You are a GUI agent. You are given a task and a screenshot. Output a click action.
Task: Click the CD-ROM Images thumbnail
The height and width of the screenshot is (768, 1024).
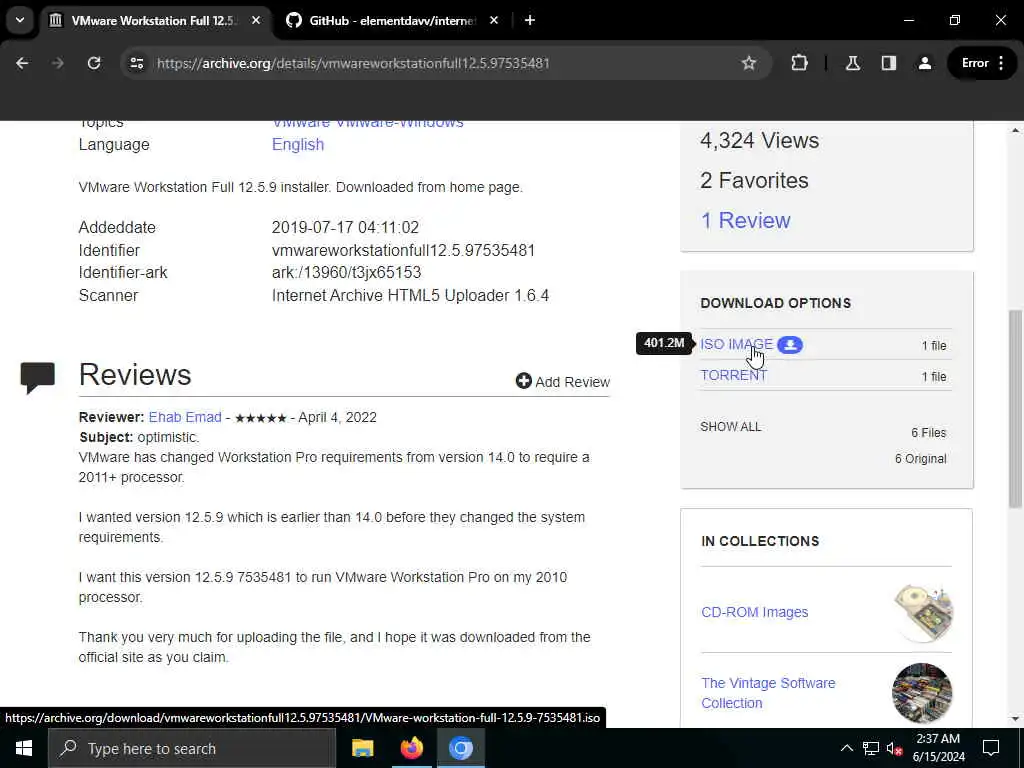tap(922, 613)
